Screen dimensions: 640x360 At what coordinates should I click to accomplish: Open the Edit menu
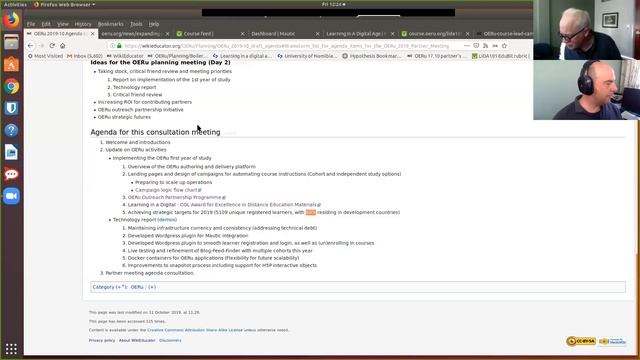[46, 24]
